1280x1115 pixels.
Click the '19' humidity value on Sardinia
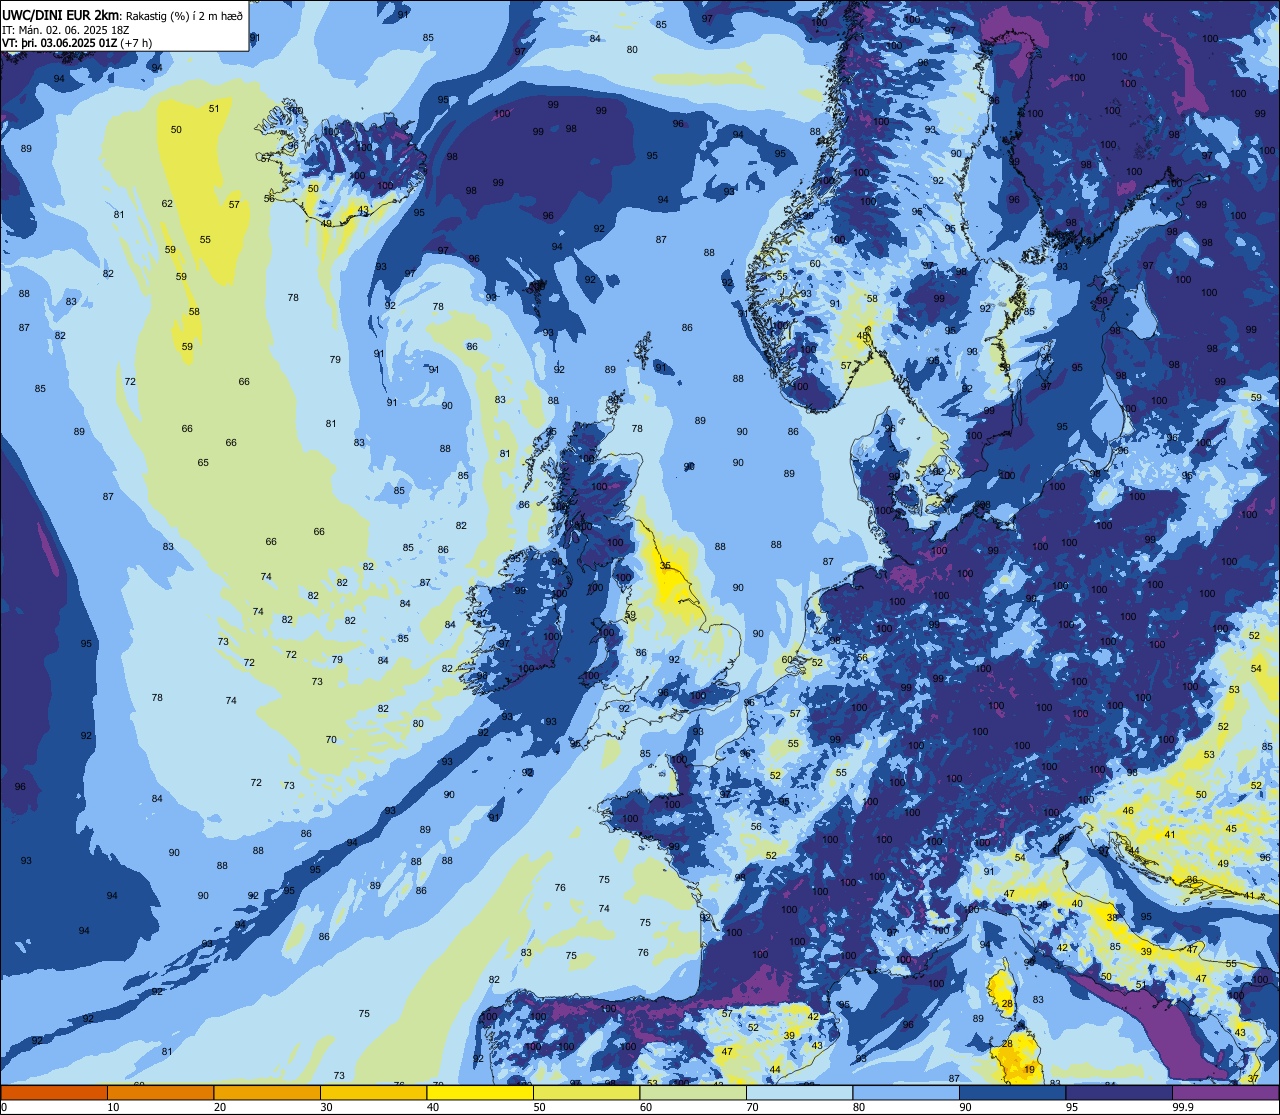point(1030,1069)
